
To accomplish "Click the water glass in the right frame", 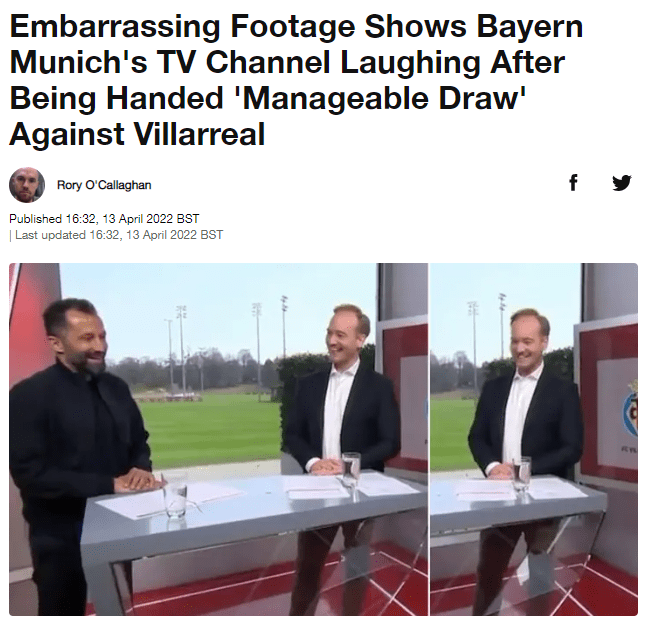I will click(522, 475).
